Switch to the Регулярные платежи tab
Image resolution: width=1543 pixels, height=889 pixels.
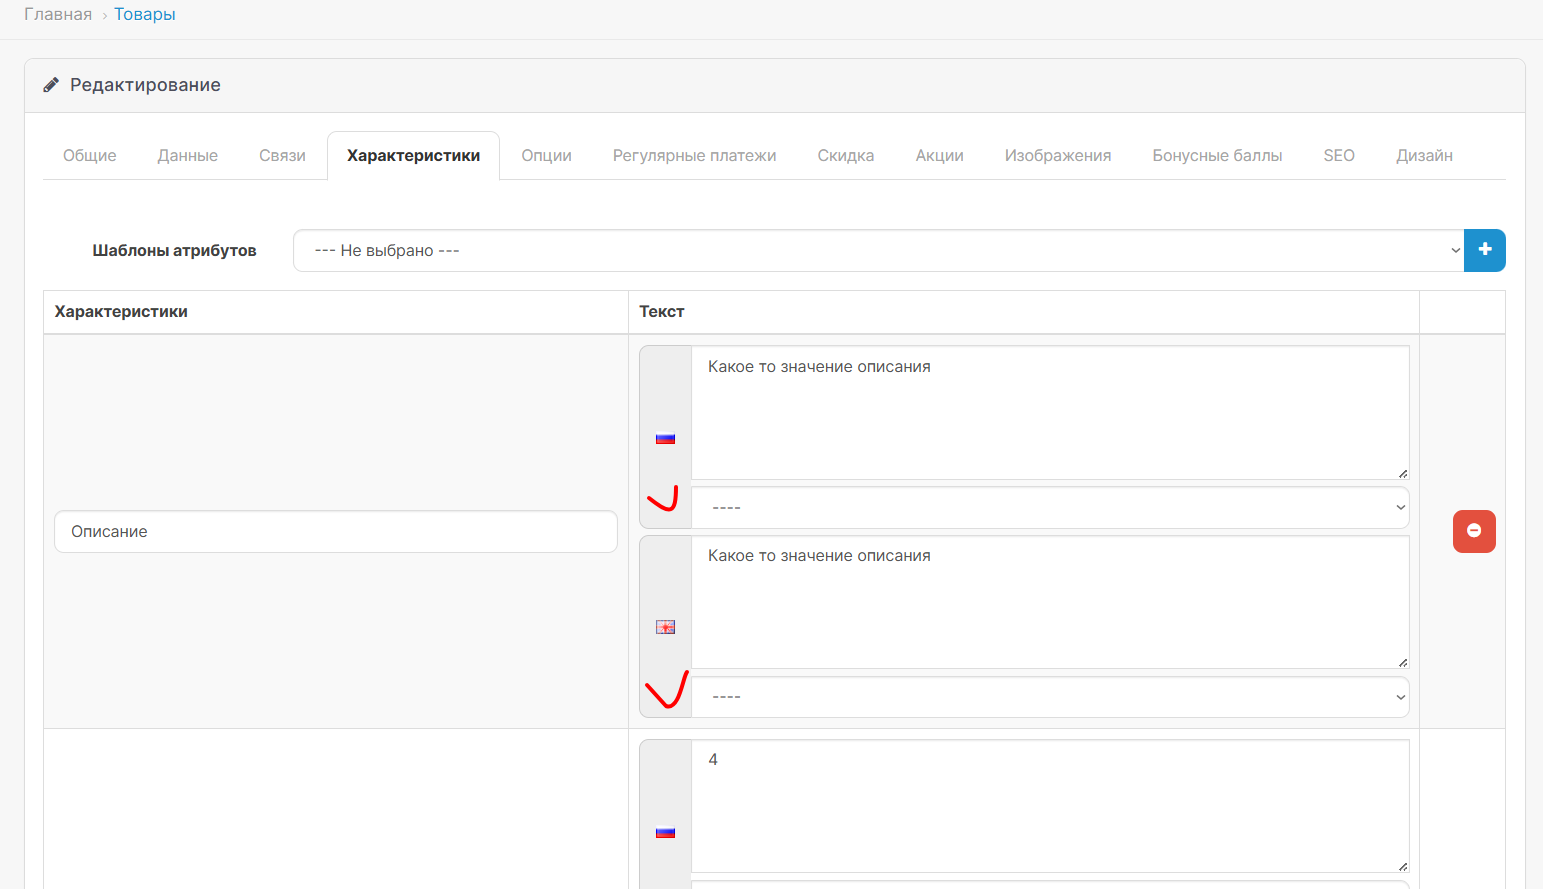(x=694, y=156)
